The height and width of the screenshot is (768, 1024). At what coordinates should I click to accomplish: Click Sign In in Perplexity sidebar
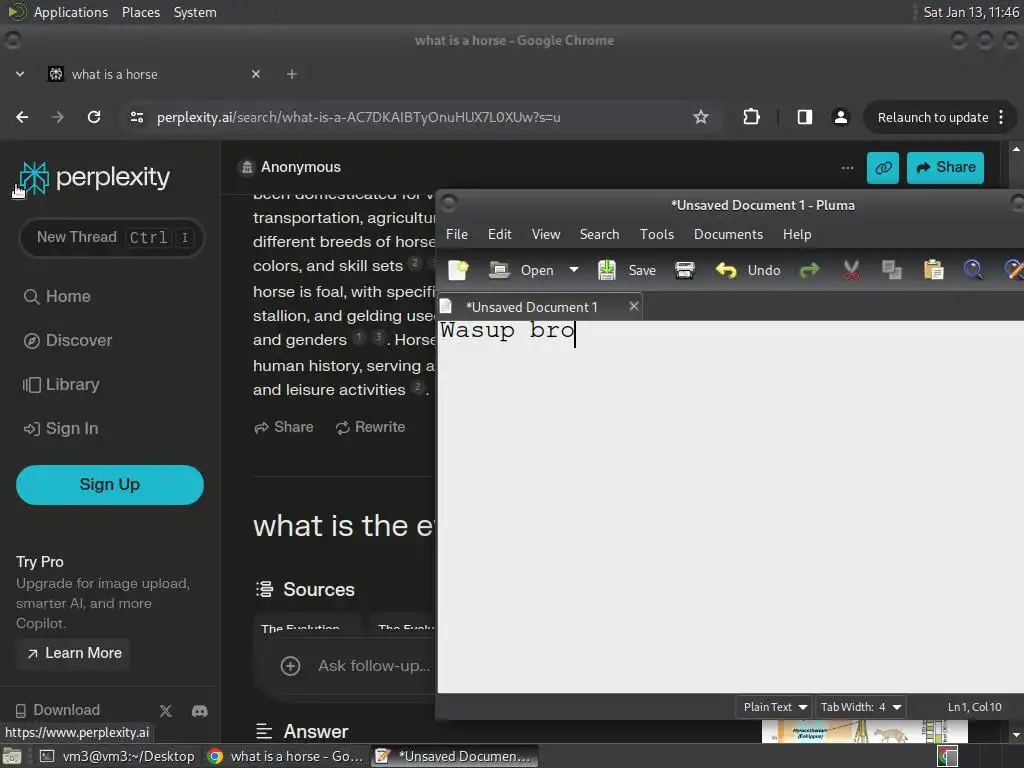[61, 429]
